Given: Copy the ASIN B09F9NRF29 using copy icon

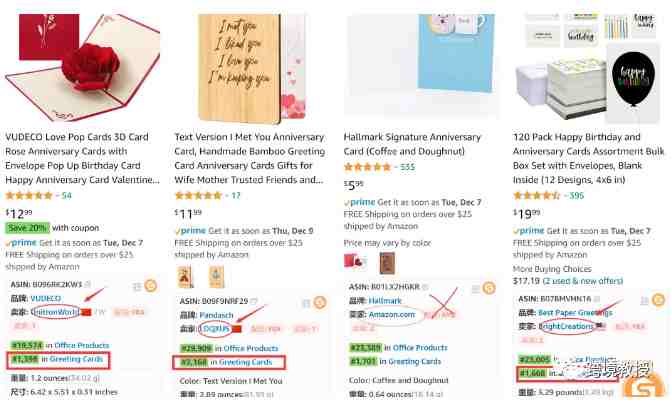Looking at the screenshot, I should (x=255, y=302).
